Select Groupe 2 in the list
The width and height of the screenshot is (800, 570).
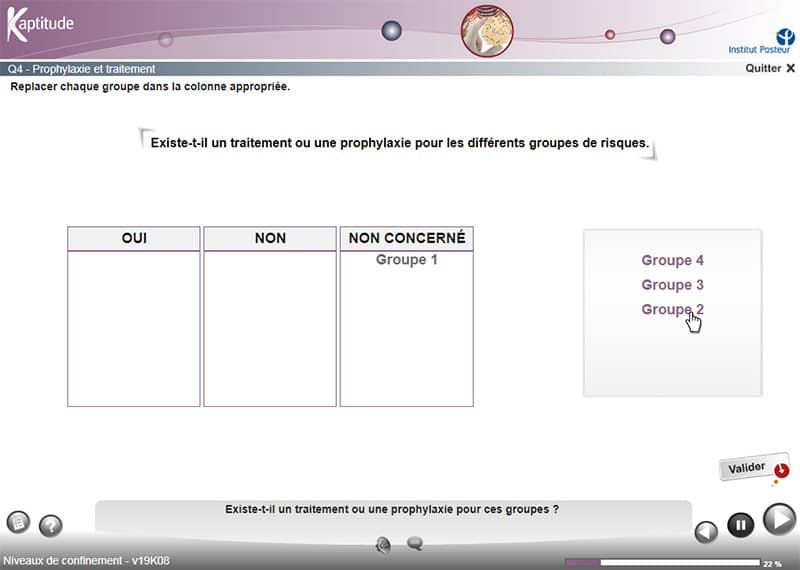click(672, 309)
